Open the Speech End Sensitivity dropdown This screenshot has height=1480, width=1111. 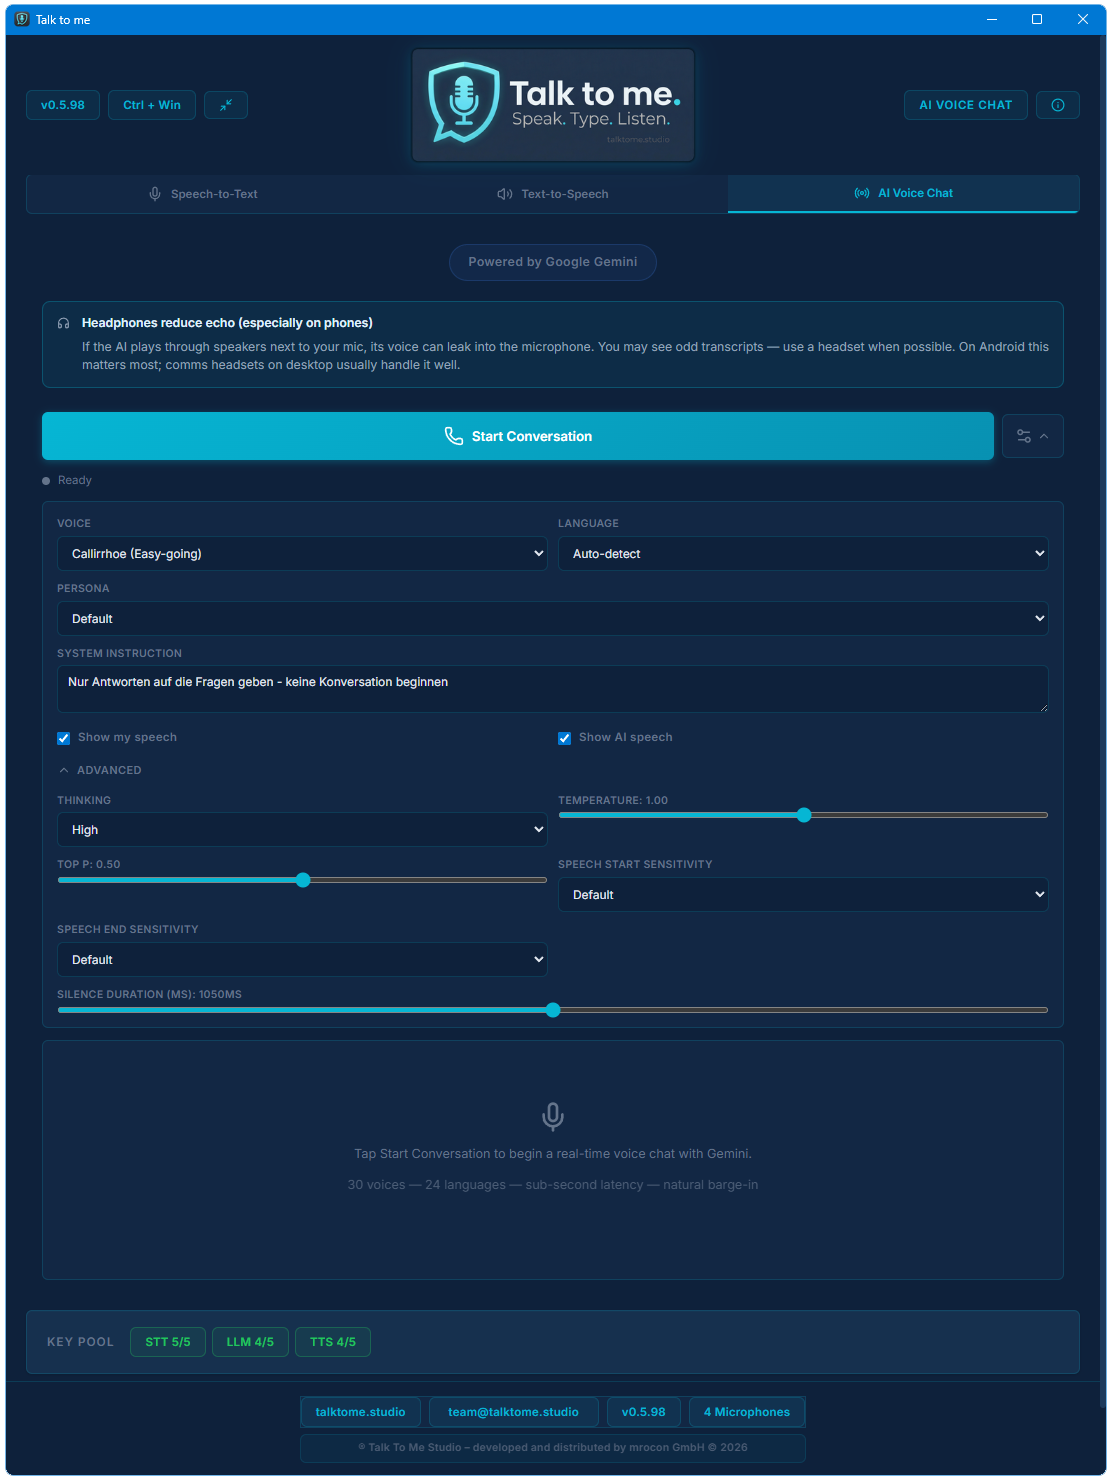pos(302,960)
